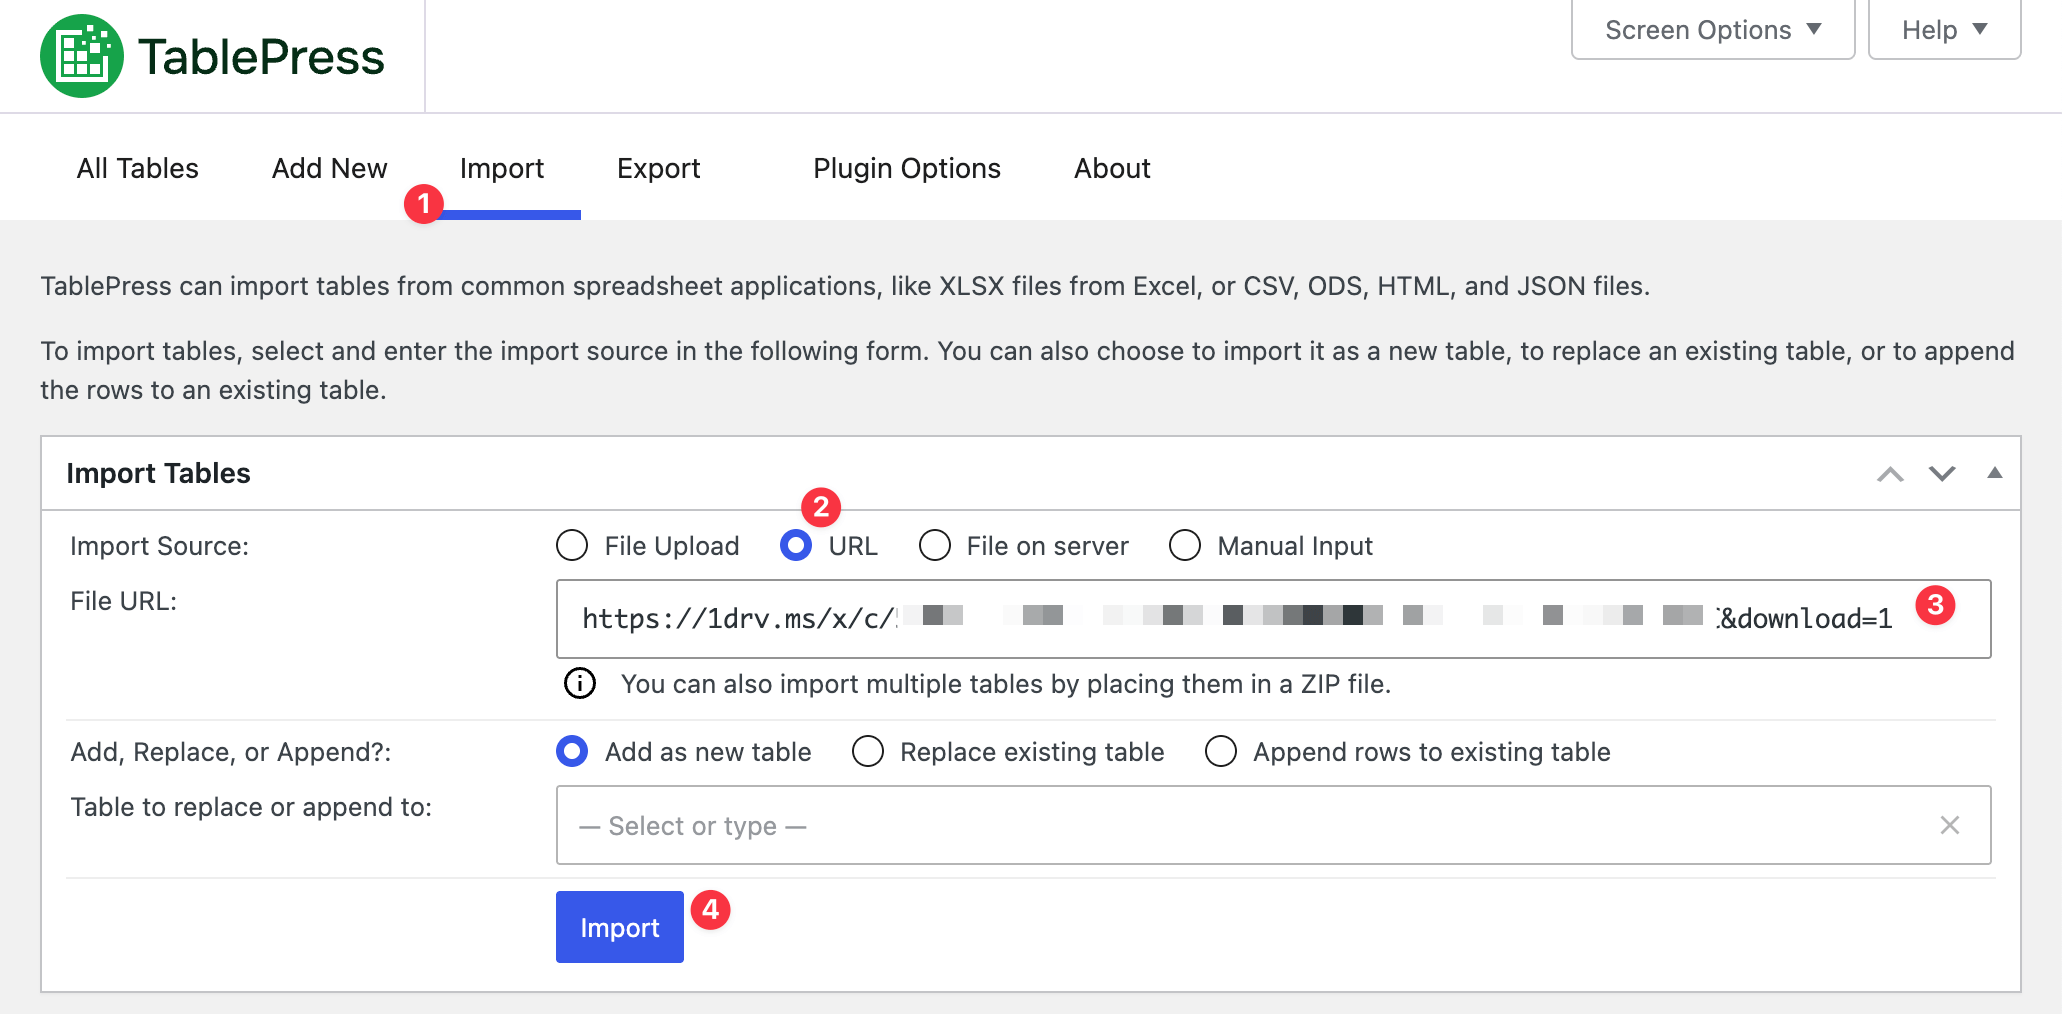Click the red badge numbered 4

click(x=712, y=910)
